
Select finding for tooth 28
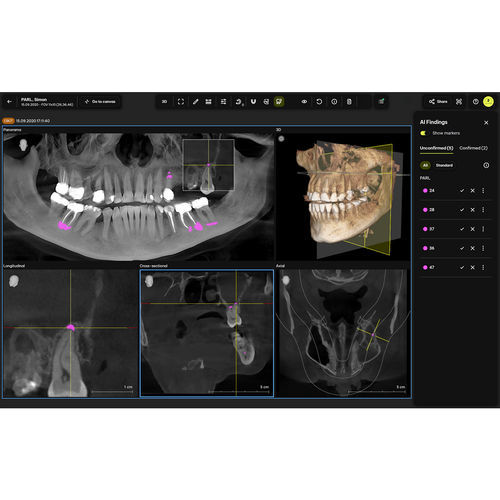[x=429, y=210]
